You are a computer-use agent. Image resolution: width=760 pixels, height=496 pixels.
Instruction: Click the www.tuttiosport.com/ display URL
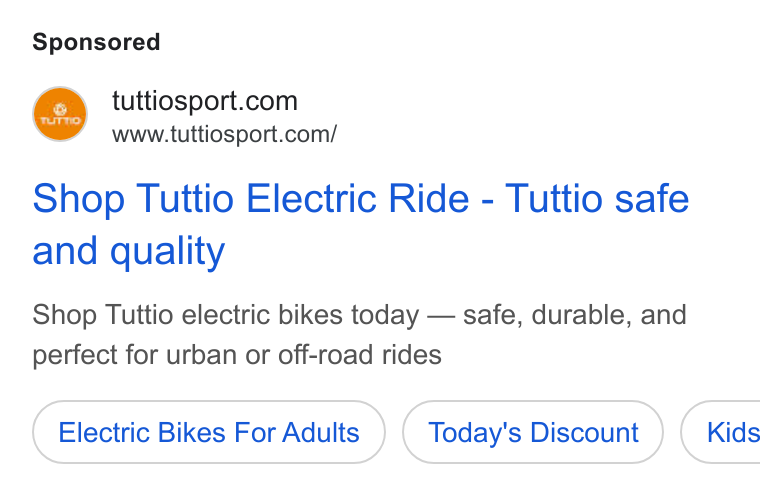[x=224, y=134]
